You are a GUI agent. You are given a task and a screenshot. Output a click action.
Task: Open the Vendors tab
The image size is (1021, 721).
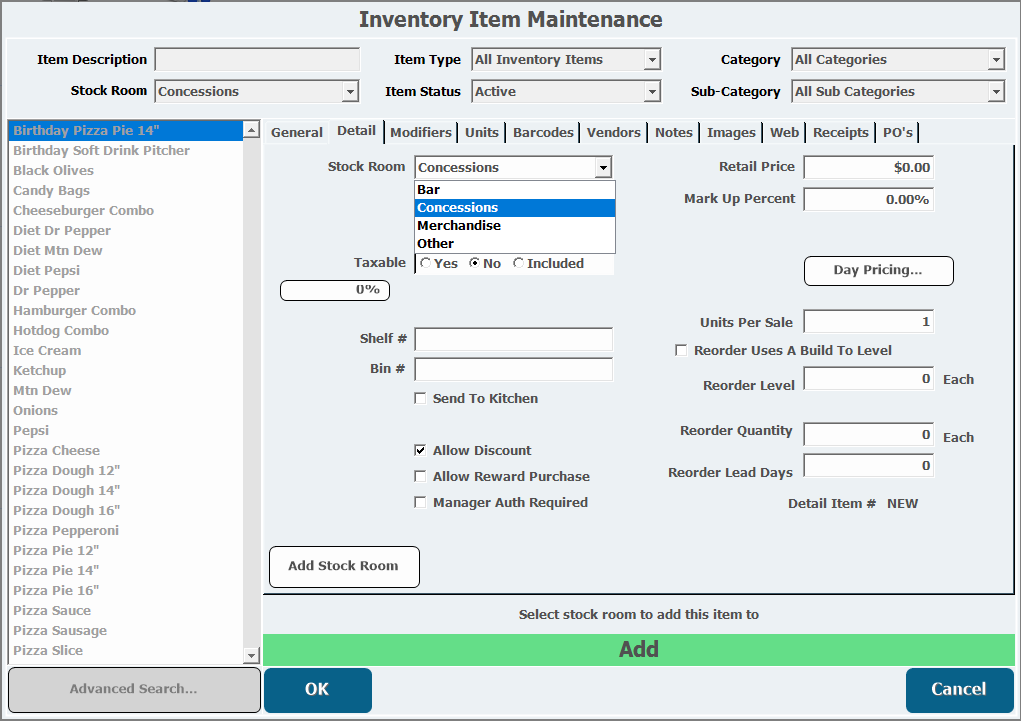point(613,132)
